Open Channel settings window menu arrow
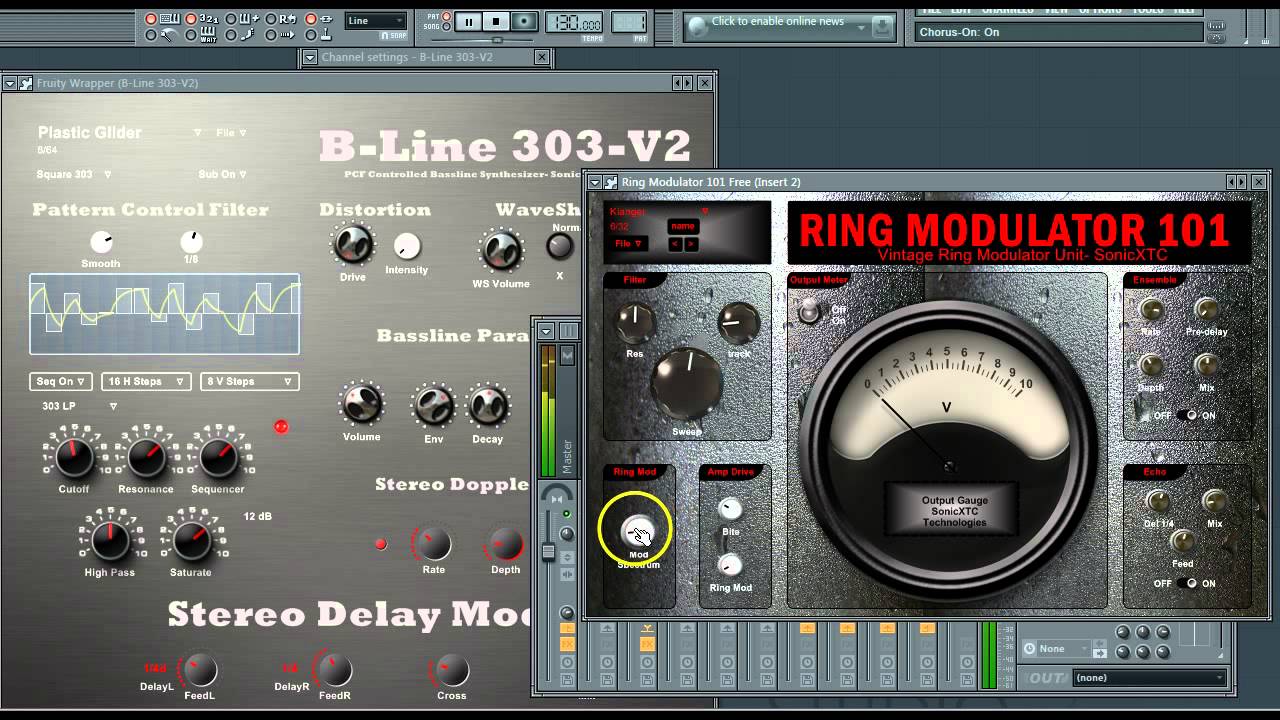1280x720 pixels. (x=310, y=57)
